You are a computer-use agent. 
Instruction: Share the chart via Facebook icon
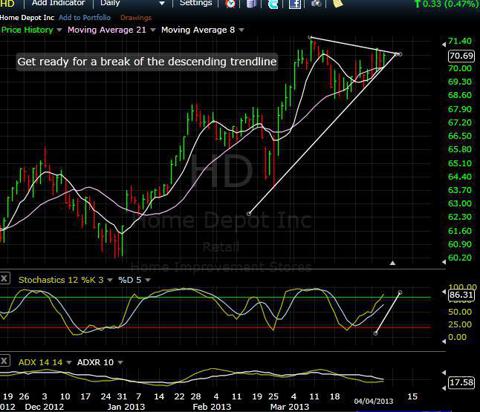tap(295, 4)
